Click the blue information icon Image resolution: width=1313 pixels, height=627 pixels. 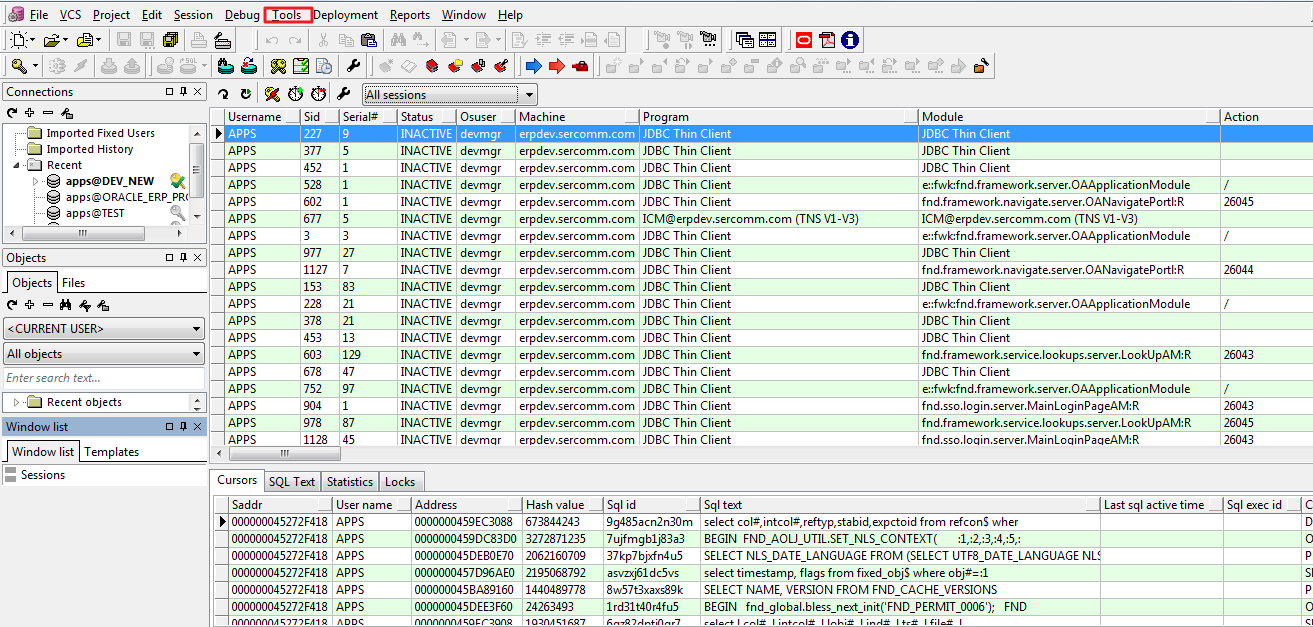tap(849, 40)
